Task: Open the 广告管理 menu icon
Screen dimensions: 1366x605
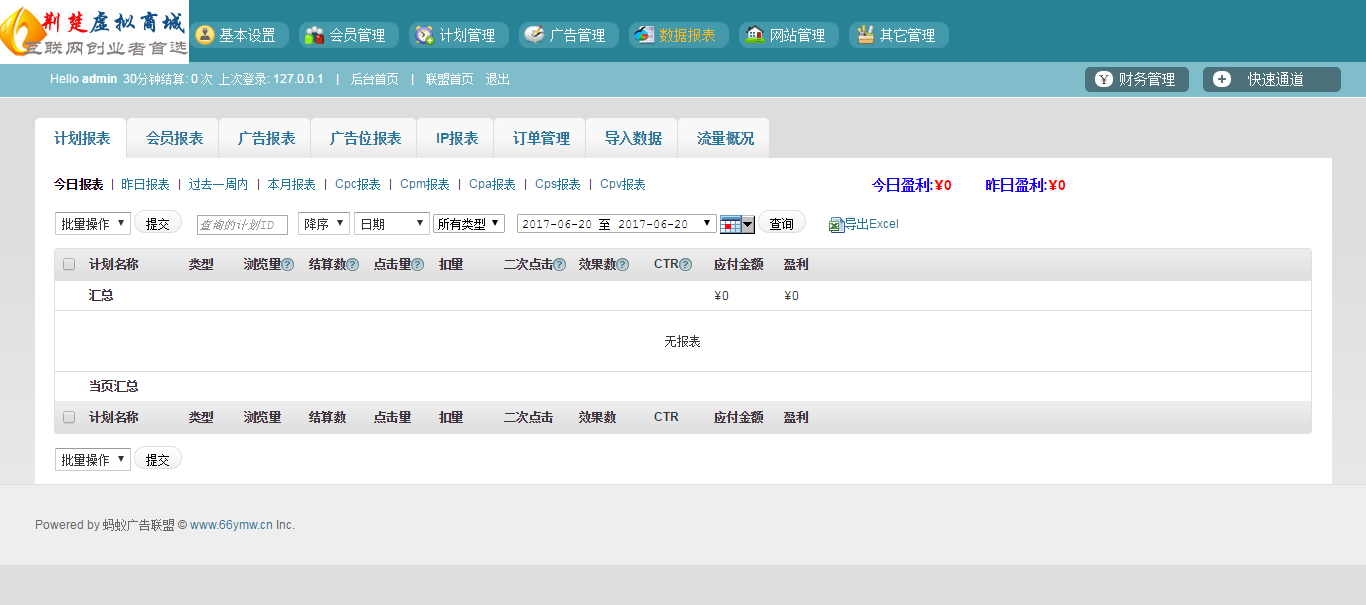Action: [x=534, y=35]
